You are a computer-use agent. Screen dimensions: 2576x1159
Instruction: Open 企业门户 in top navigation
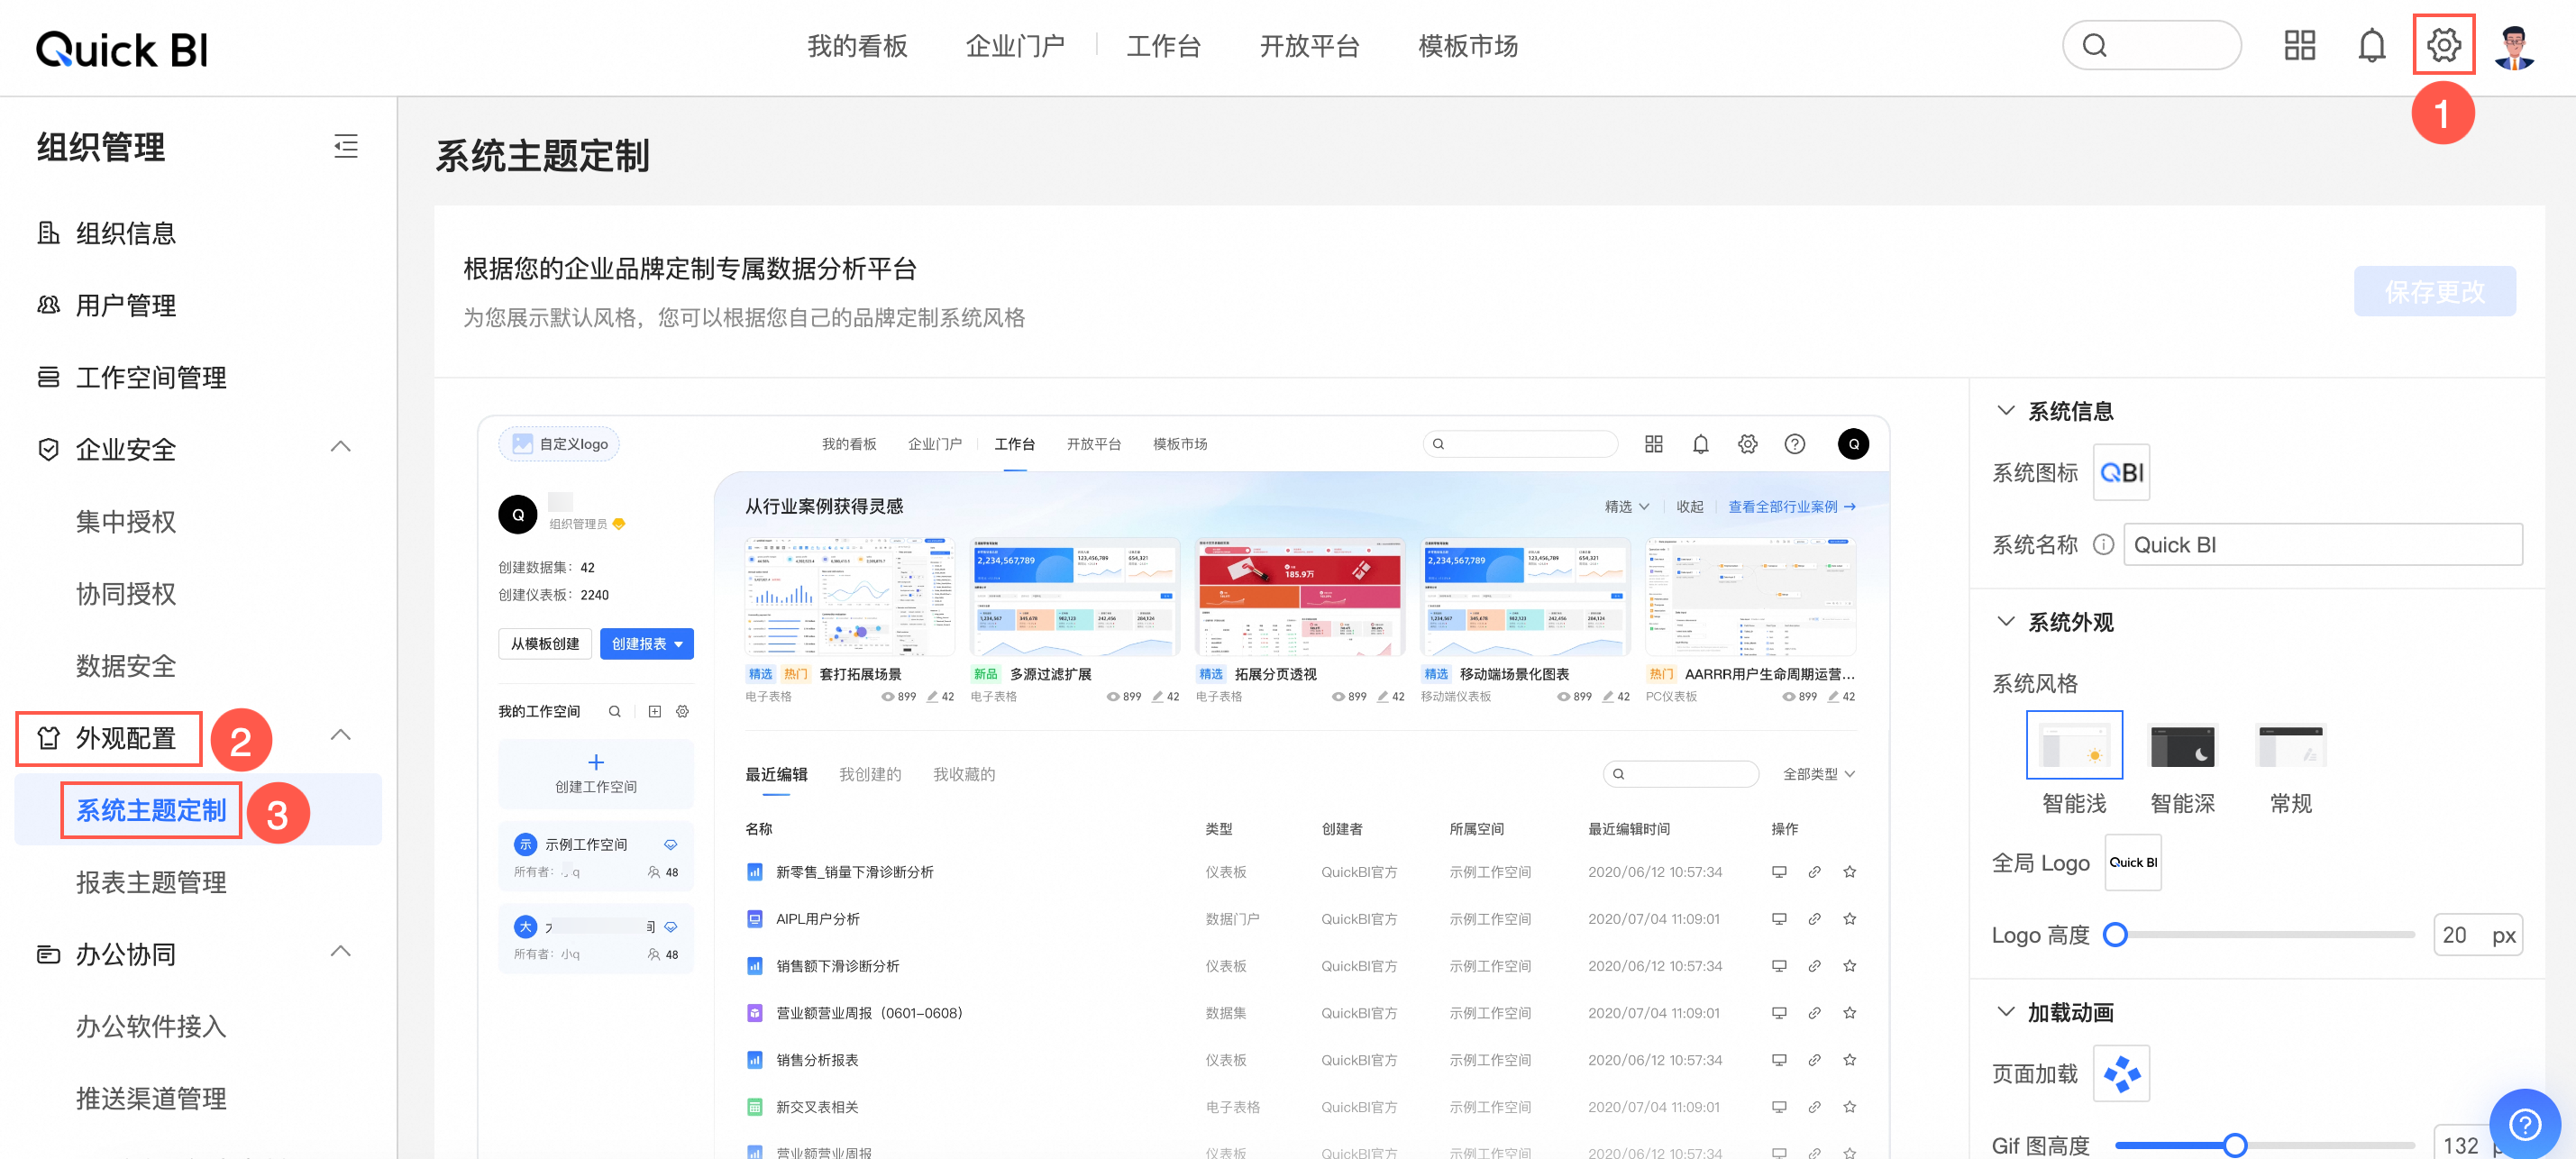1015,46
